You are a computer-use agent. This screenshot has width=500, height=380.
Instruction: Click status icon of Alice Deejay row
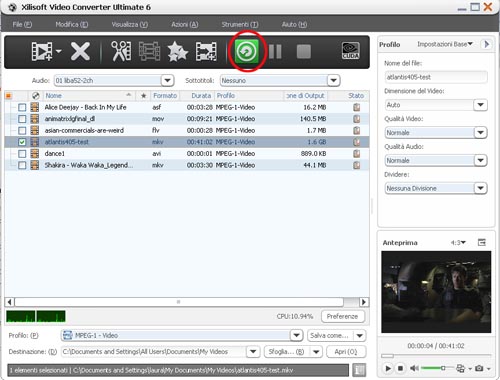coord(356,107)
